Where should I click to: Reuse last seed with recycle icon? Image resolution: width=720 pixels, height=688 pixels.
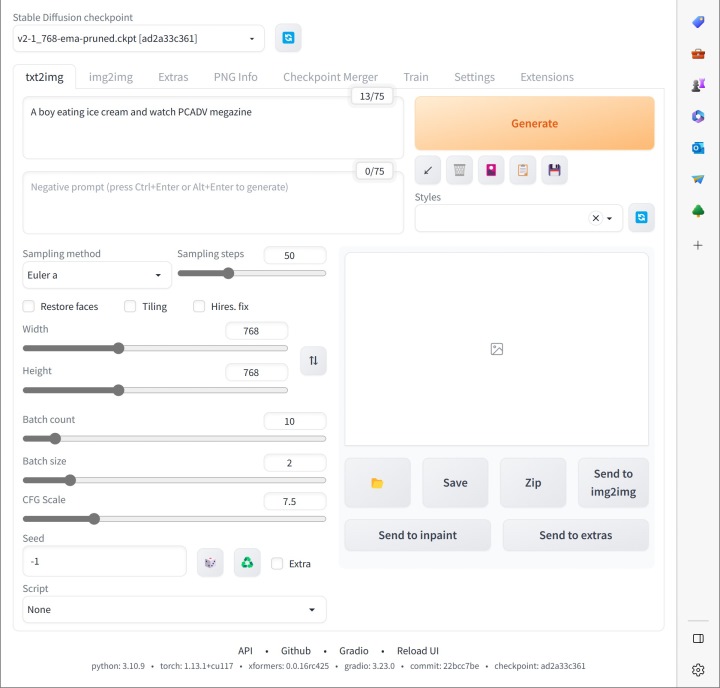(x=247, y=563)
